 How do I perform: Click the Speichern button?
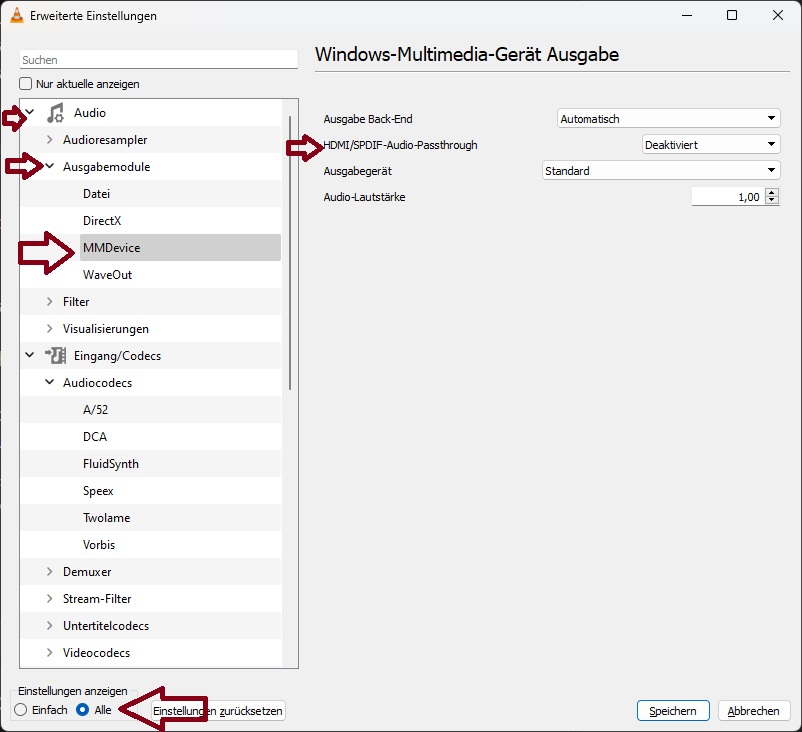pos(673,711)
